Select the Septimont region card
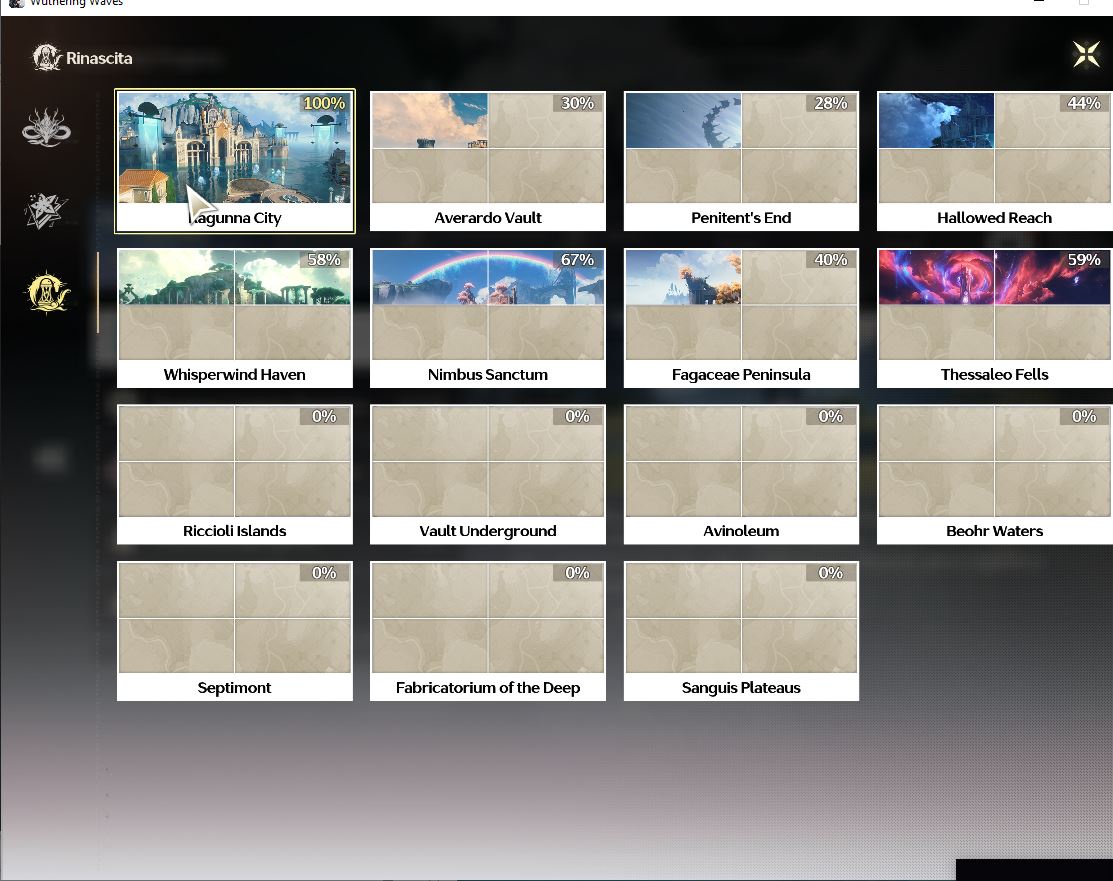The width and height of the screenshot is (1113, 881). point(235,631)
